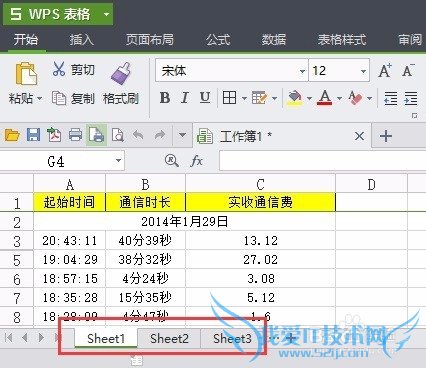Open the ribbon group dialog launcher
The width and height of the screenshot is (426, 368).
(414, 116)
